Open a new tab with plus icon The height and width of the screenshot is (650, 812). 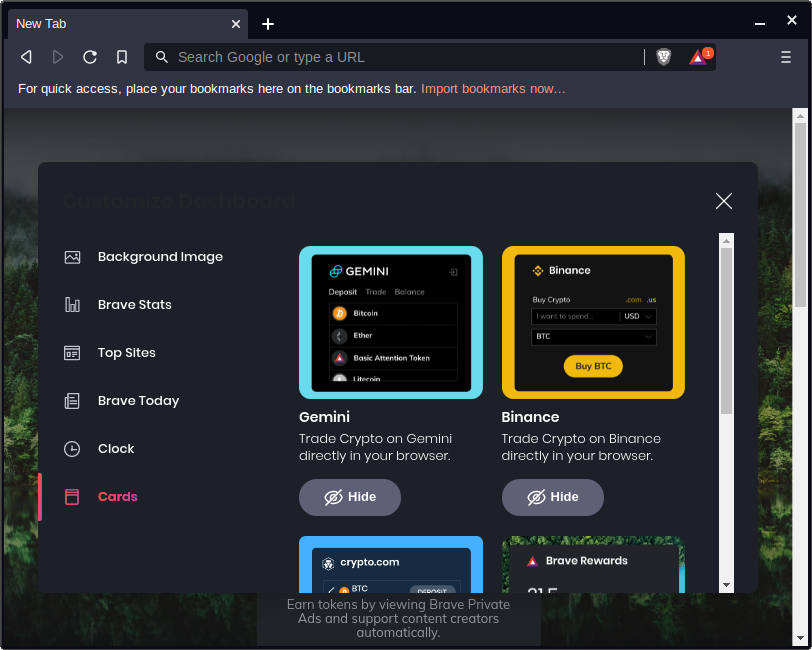(268, 24)
